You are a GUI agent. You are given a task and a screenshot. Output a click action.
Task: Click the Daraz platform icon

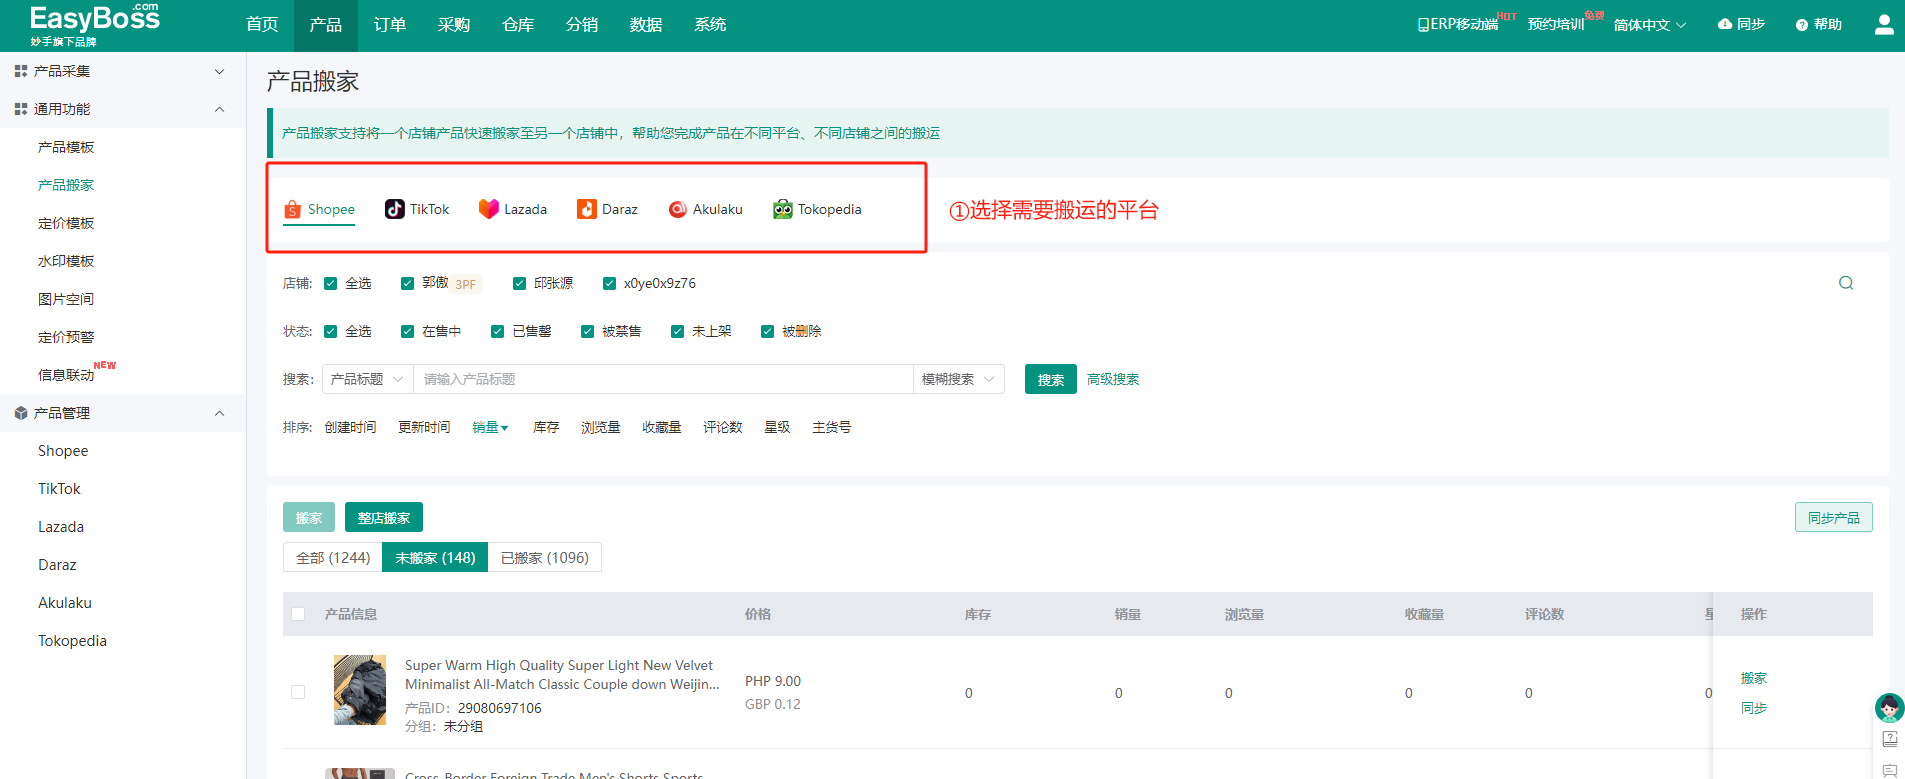(x=587, y=209)
